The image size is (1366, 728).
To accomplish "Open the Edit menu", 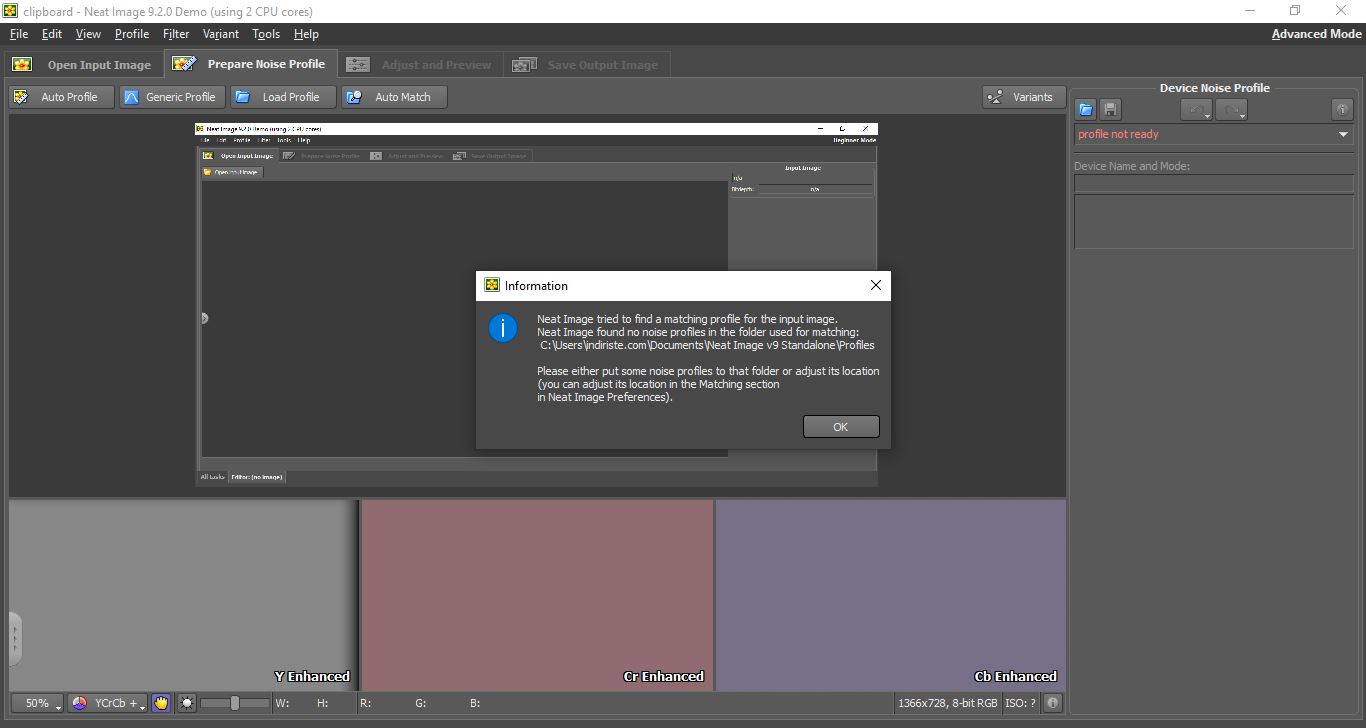I will (x=52, y=34).
